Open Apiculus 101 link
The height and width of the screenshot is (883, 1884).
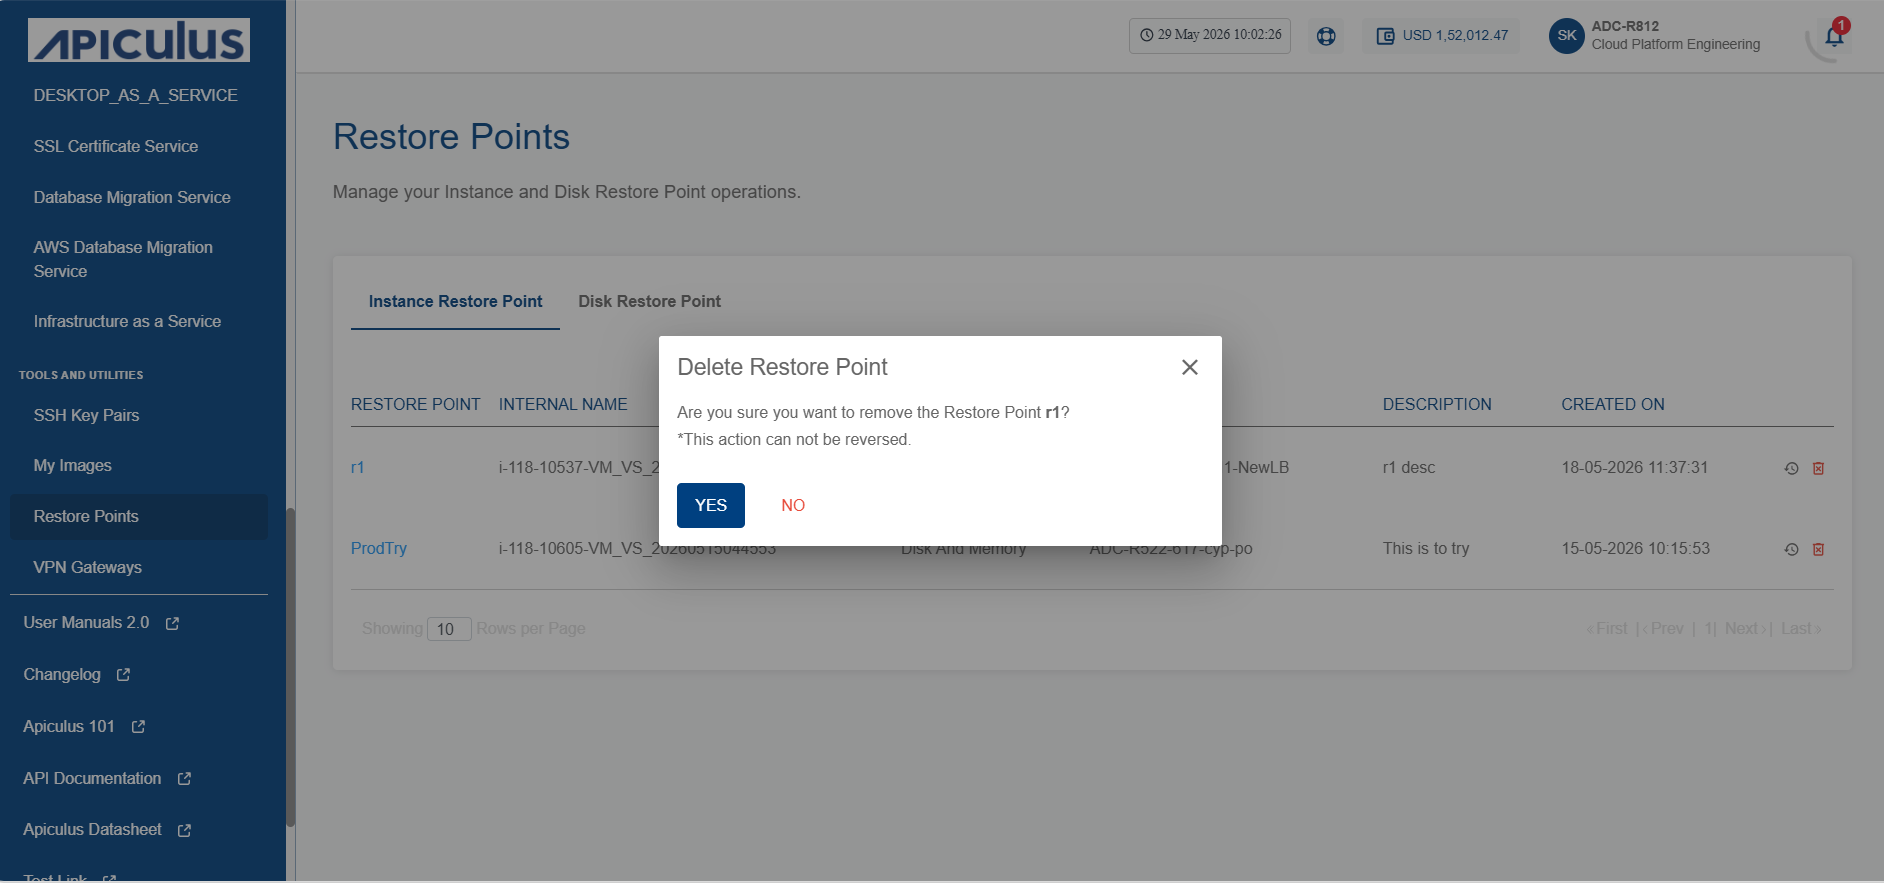point(69,726)
